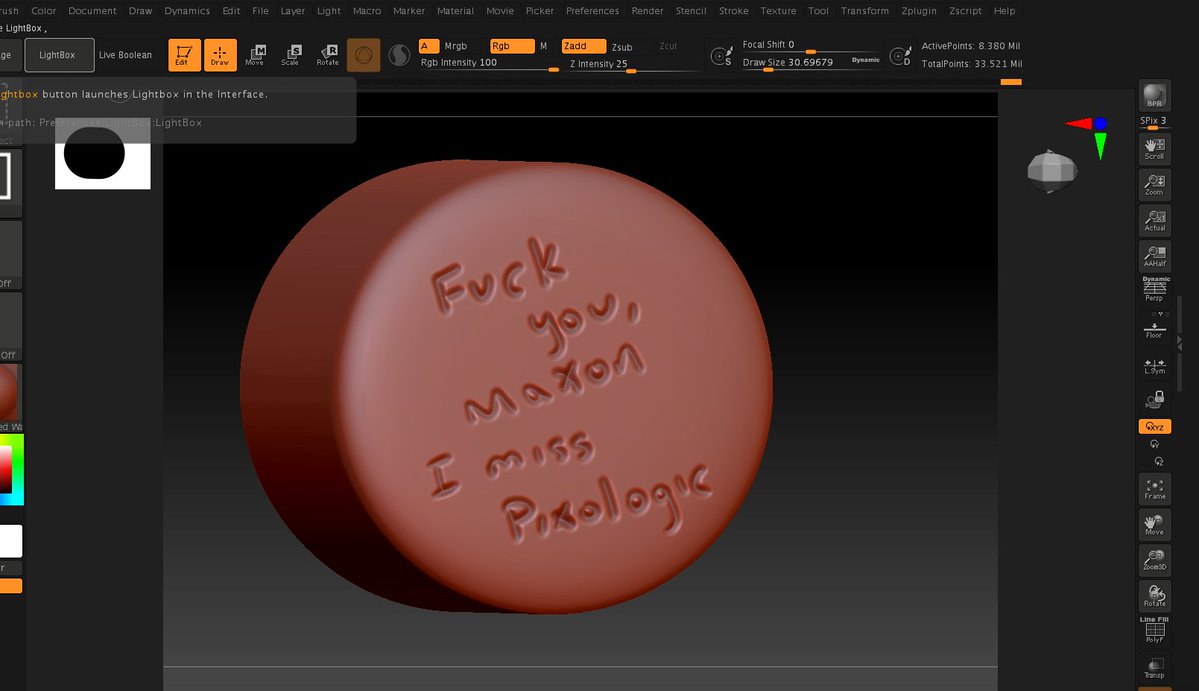Toggle the M material mode
This screenshot has width=1199, height=691.
[x=544, y=46]
